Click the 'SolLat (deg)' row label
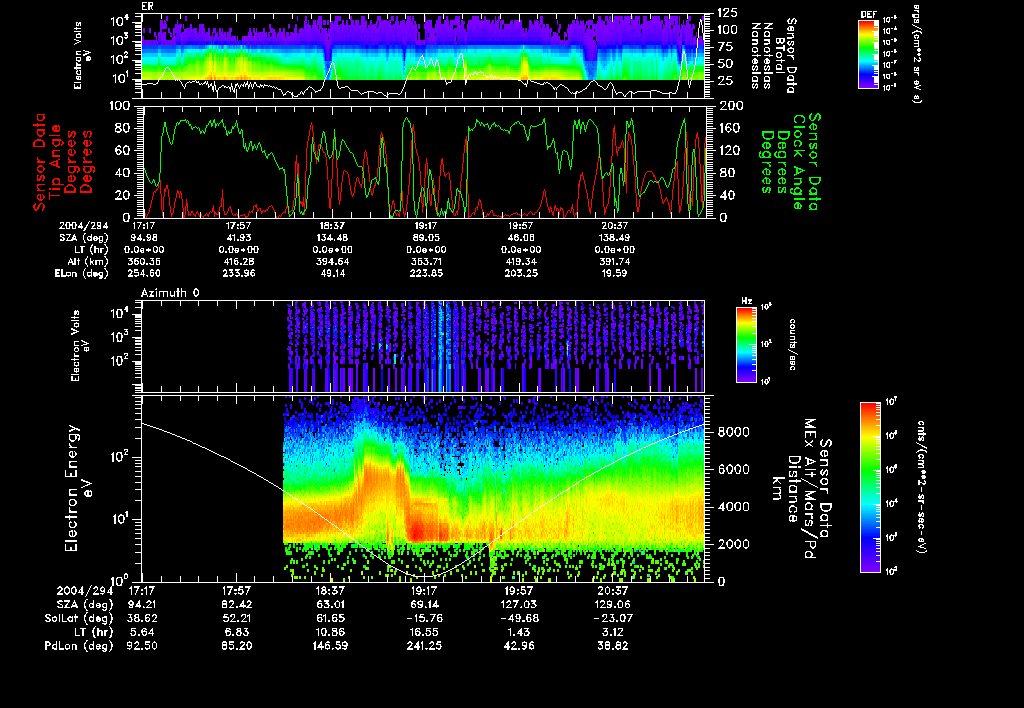Viewport: 1024px width, 708px height. pos(78,619)
